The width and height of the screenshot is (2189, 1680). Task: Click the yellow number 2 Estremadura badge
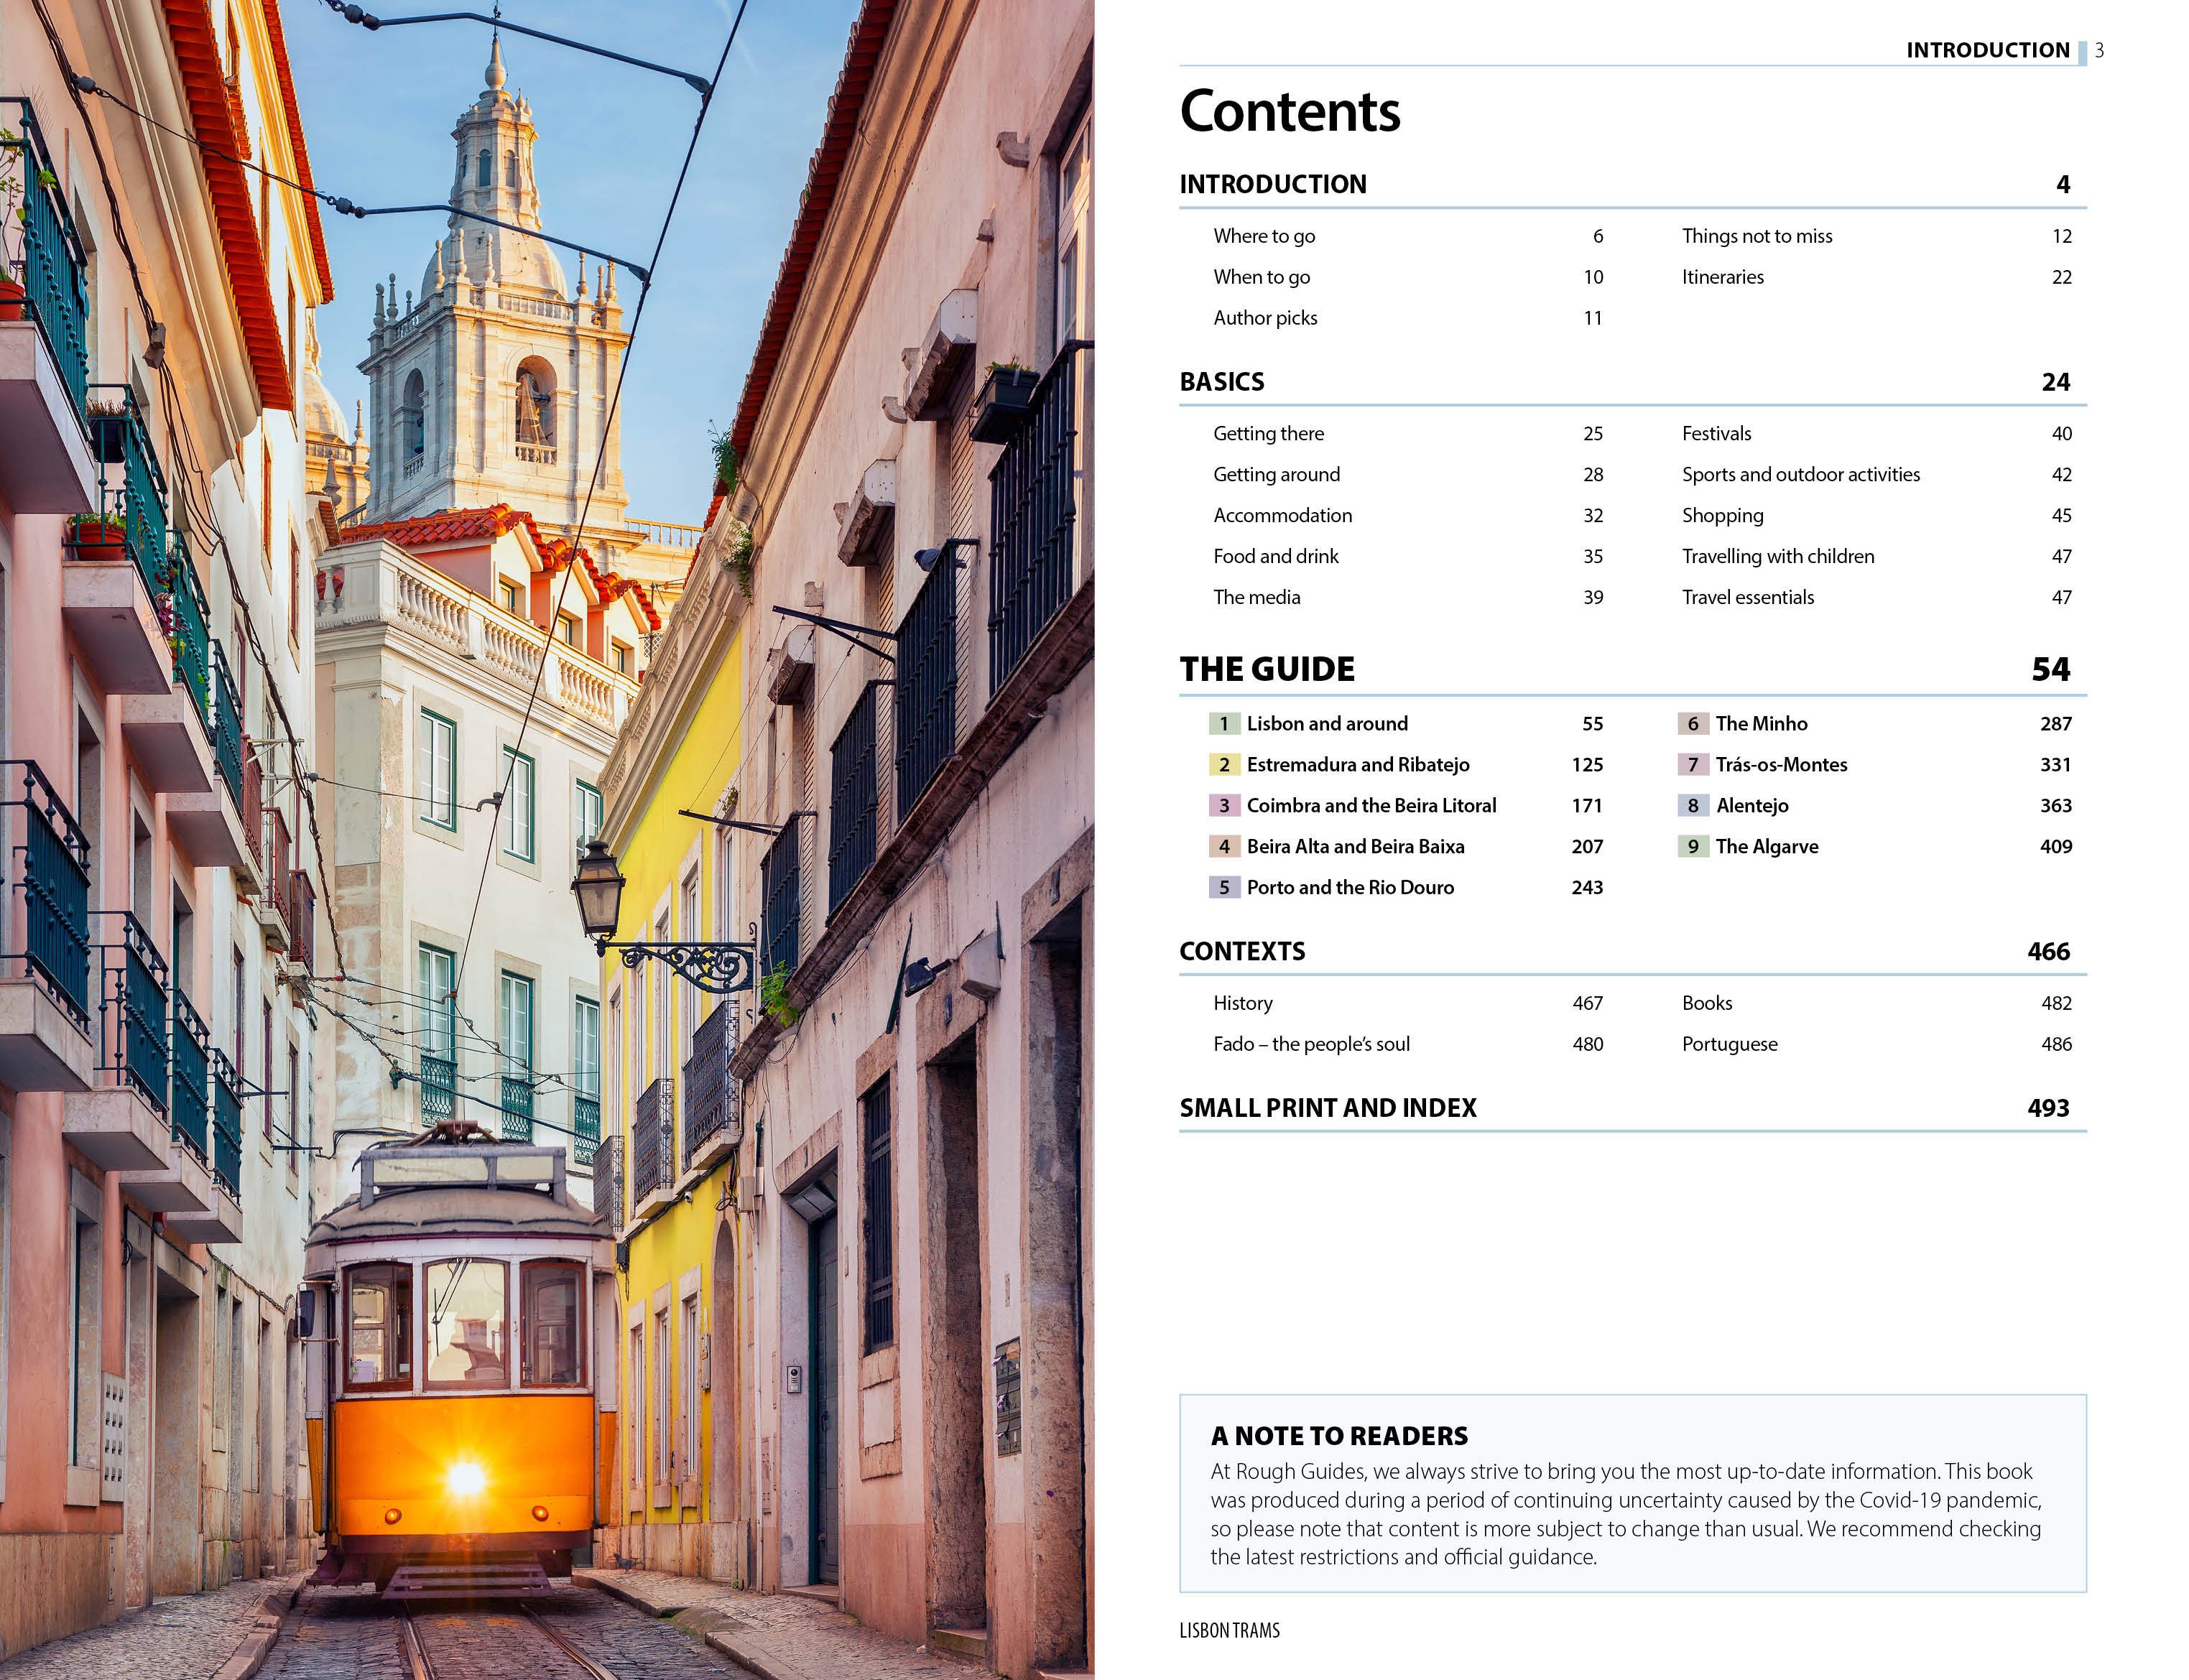1223,764
